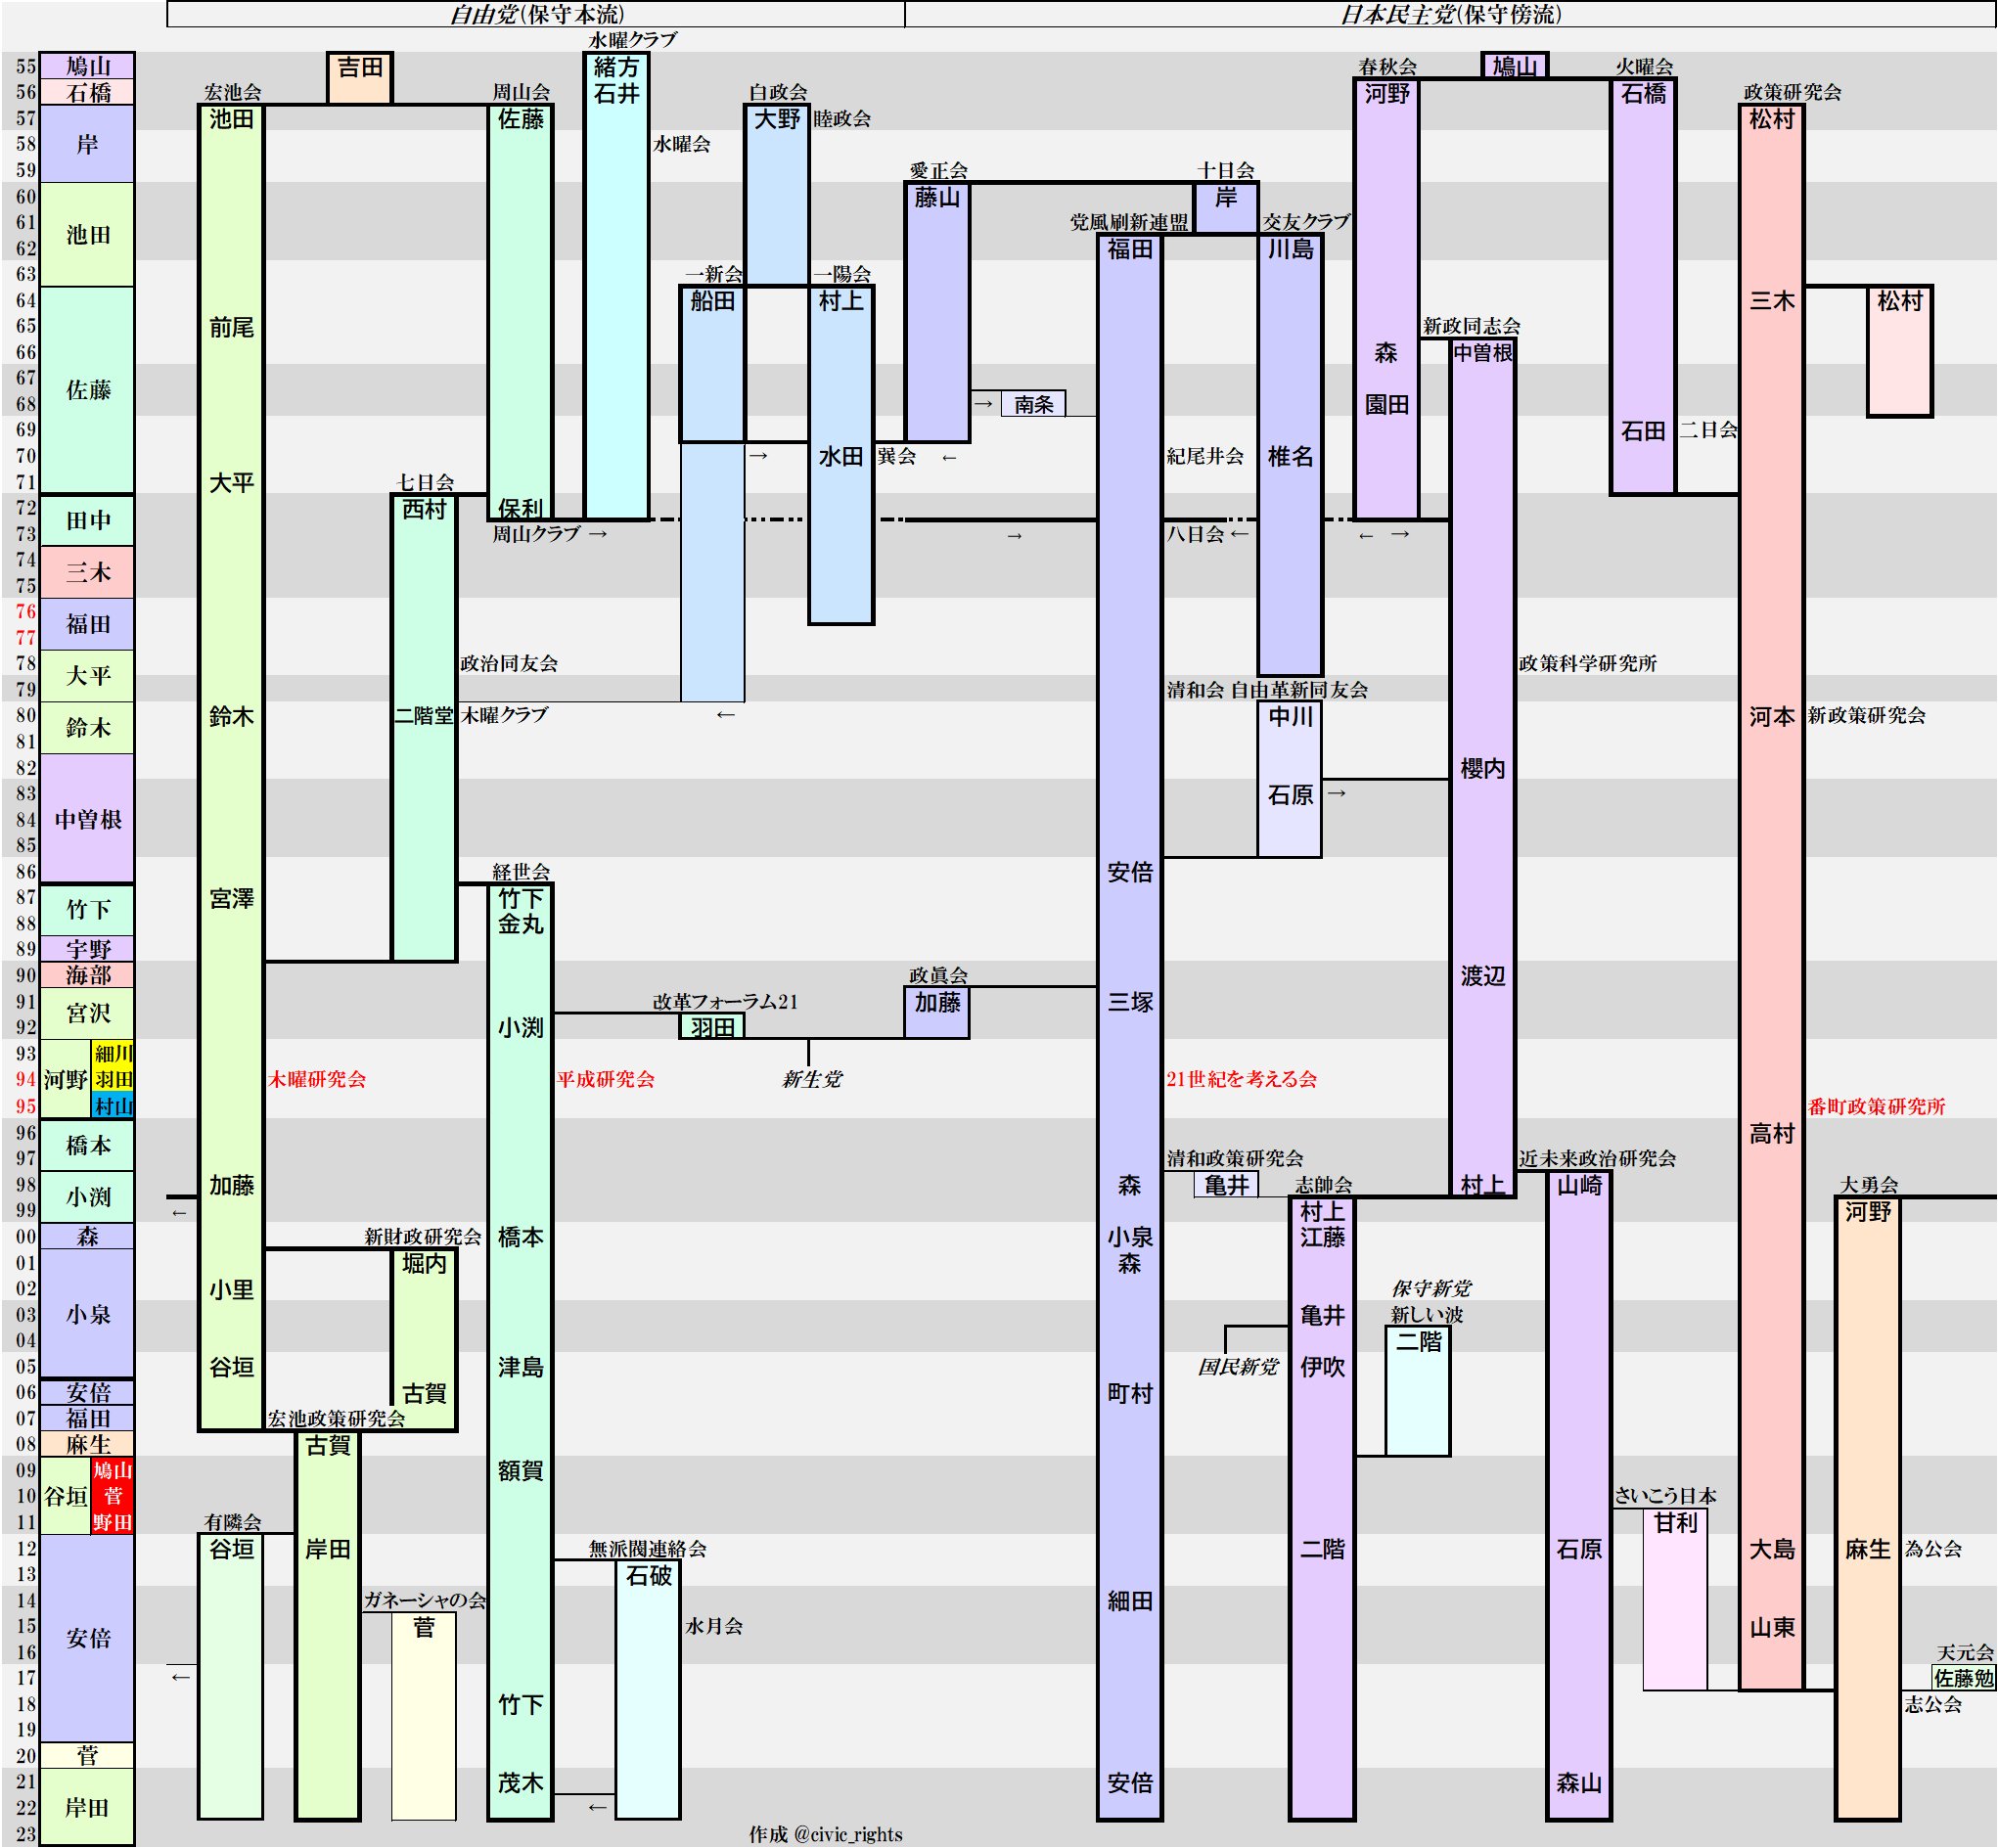
Task: Click the right arrow next to 石原
Action: click(x=1337, y=794)
